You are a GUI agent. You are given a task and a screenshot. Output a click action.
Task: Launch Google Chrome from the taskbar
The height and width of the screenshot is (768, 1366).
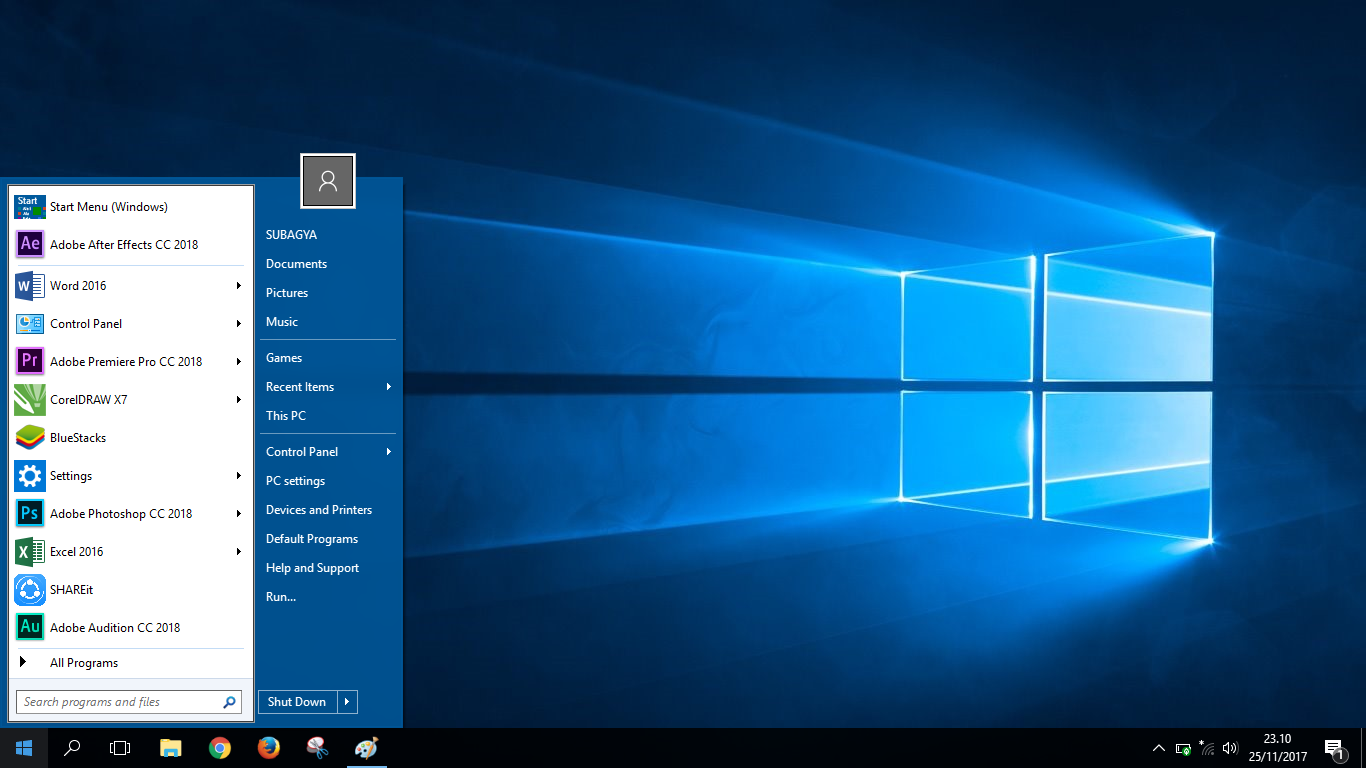point(220,748)
